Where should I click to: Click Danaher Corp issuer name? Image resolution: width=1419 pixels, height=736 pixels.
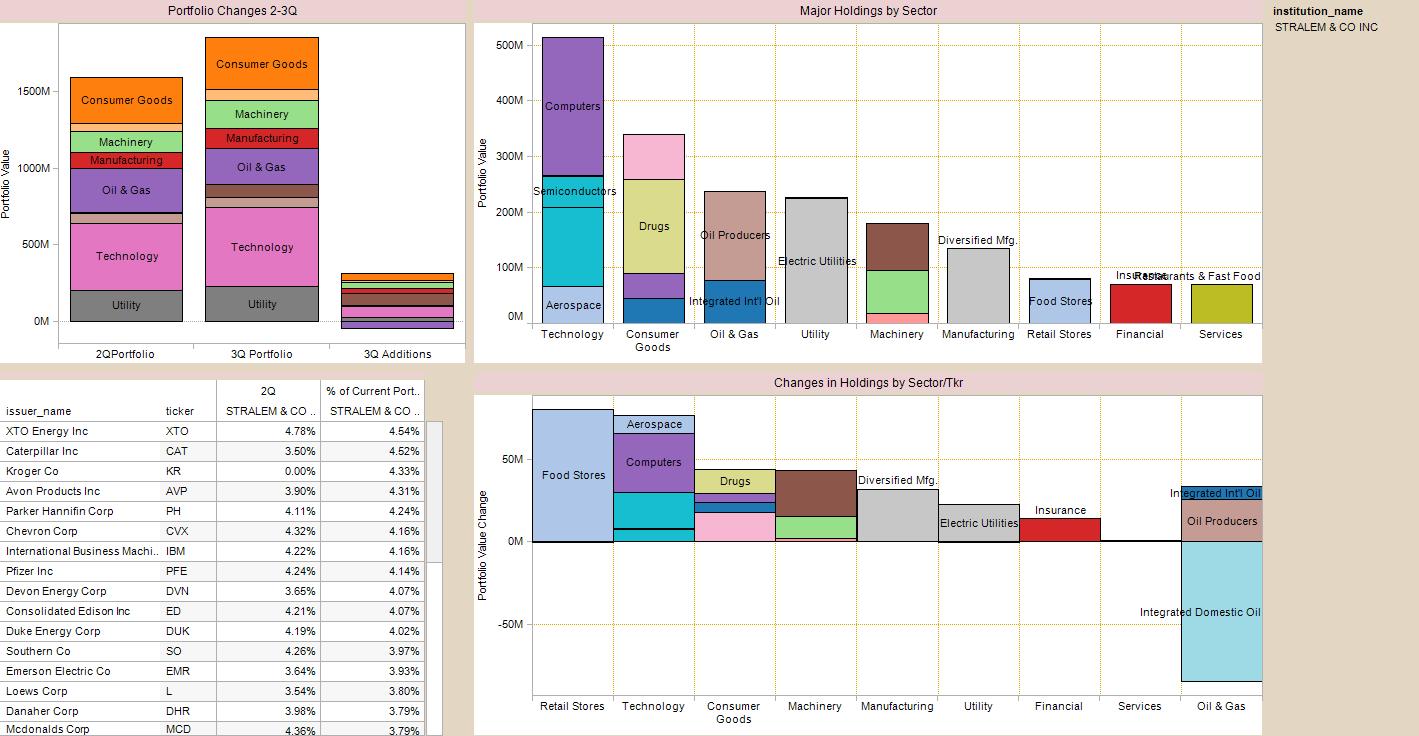(x=41, y=711)
